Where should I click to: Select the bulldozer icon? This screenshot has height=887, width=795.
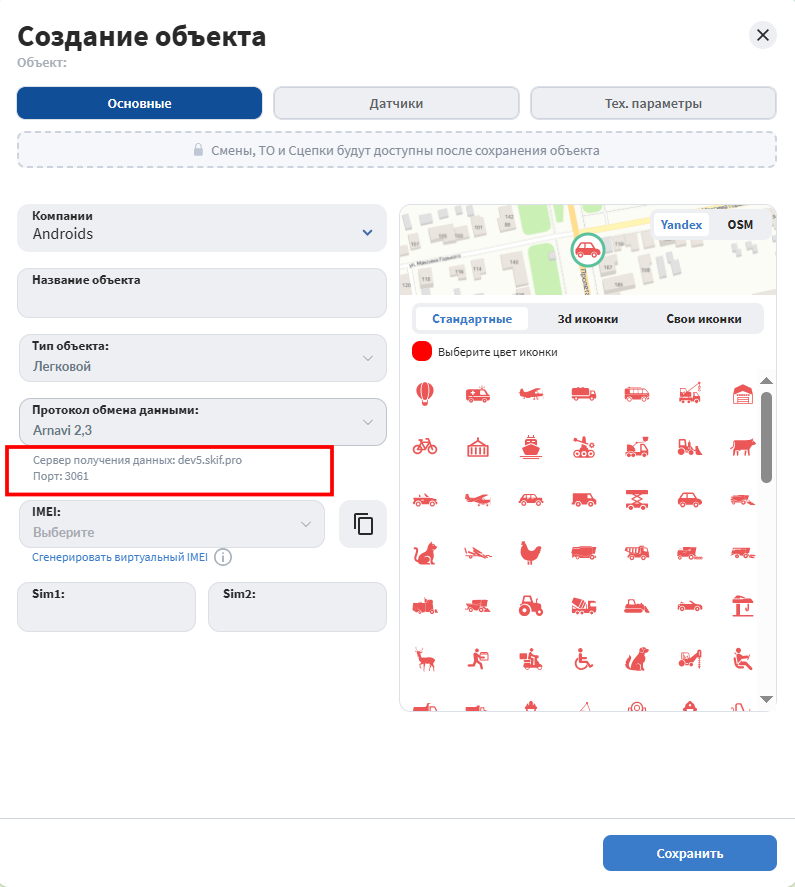point(637,606)
